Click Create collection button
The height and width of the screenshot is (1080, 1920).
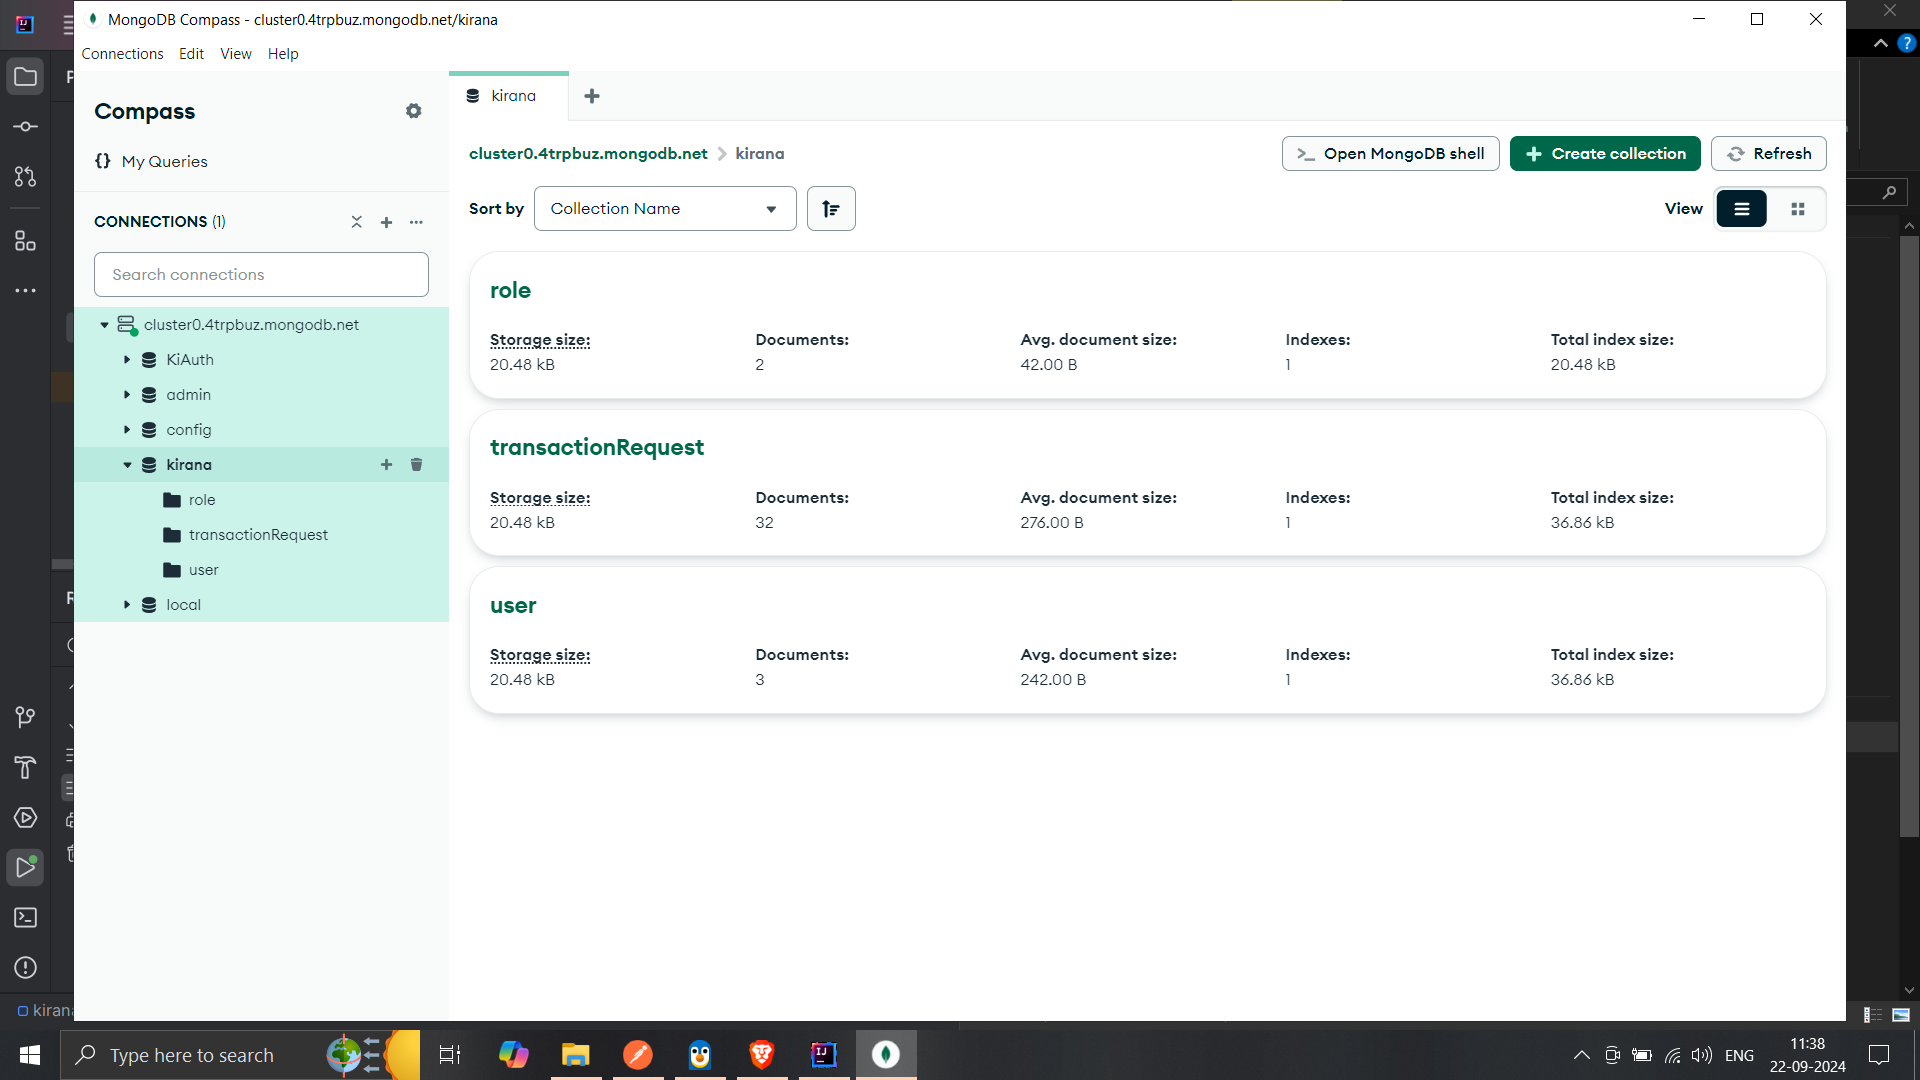coord(1604,153)
